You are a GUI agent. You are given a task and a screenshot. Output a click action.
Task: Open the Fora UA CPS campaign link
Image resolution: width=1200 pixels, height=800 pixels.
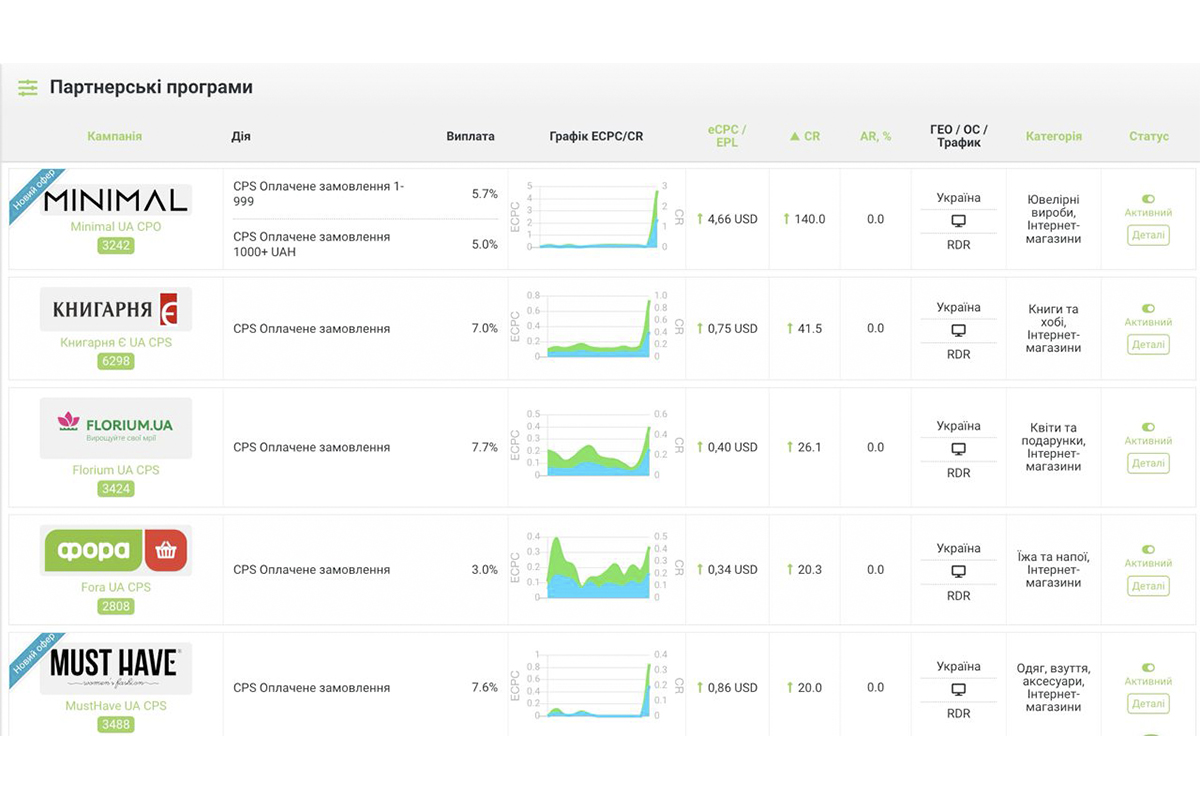tap(116, 587)
